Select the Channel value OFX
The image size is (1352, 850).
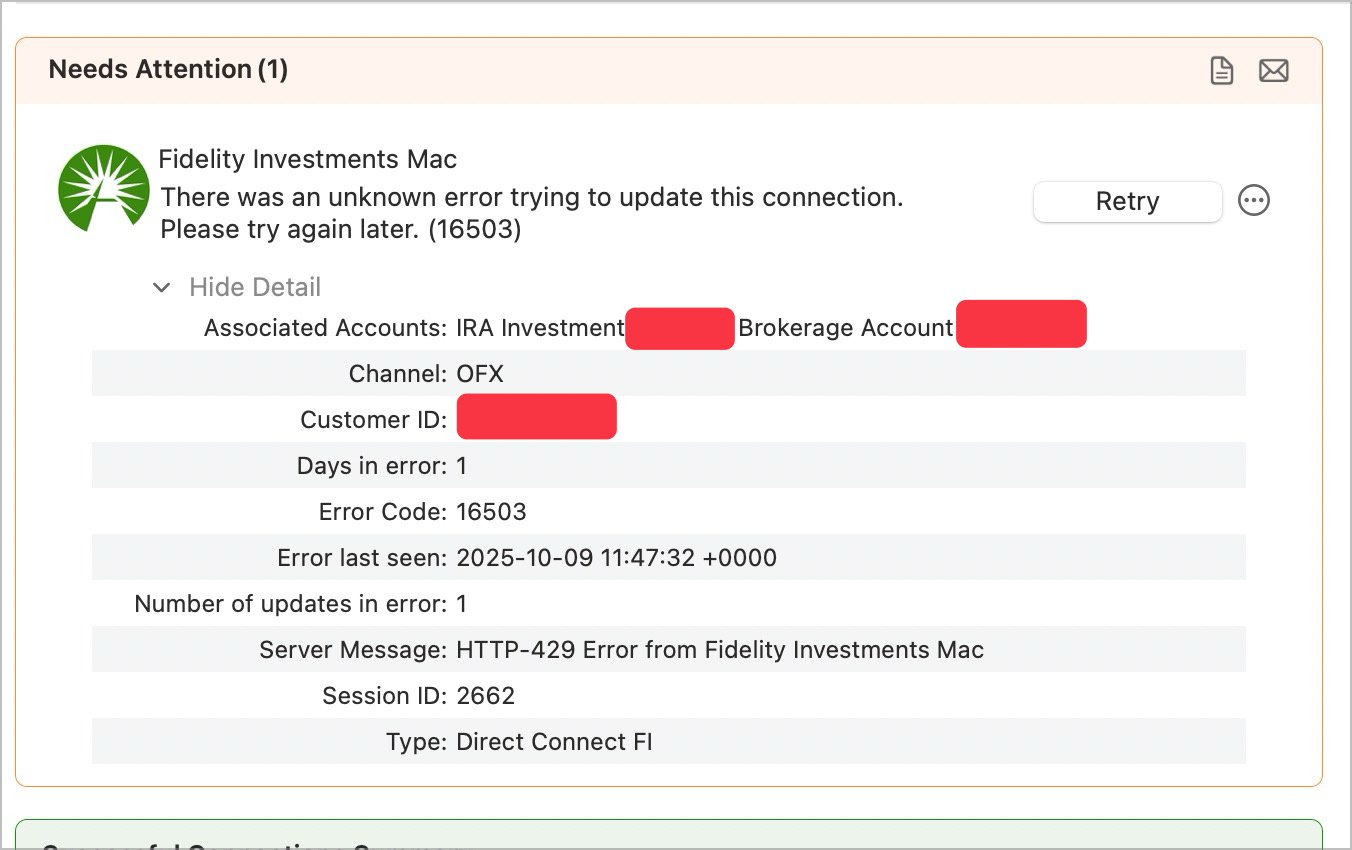click(480, 374)
